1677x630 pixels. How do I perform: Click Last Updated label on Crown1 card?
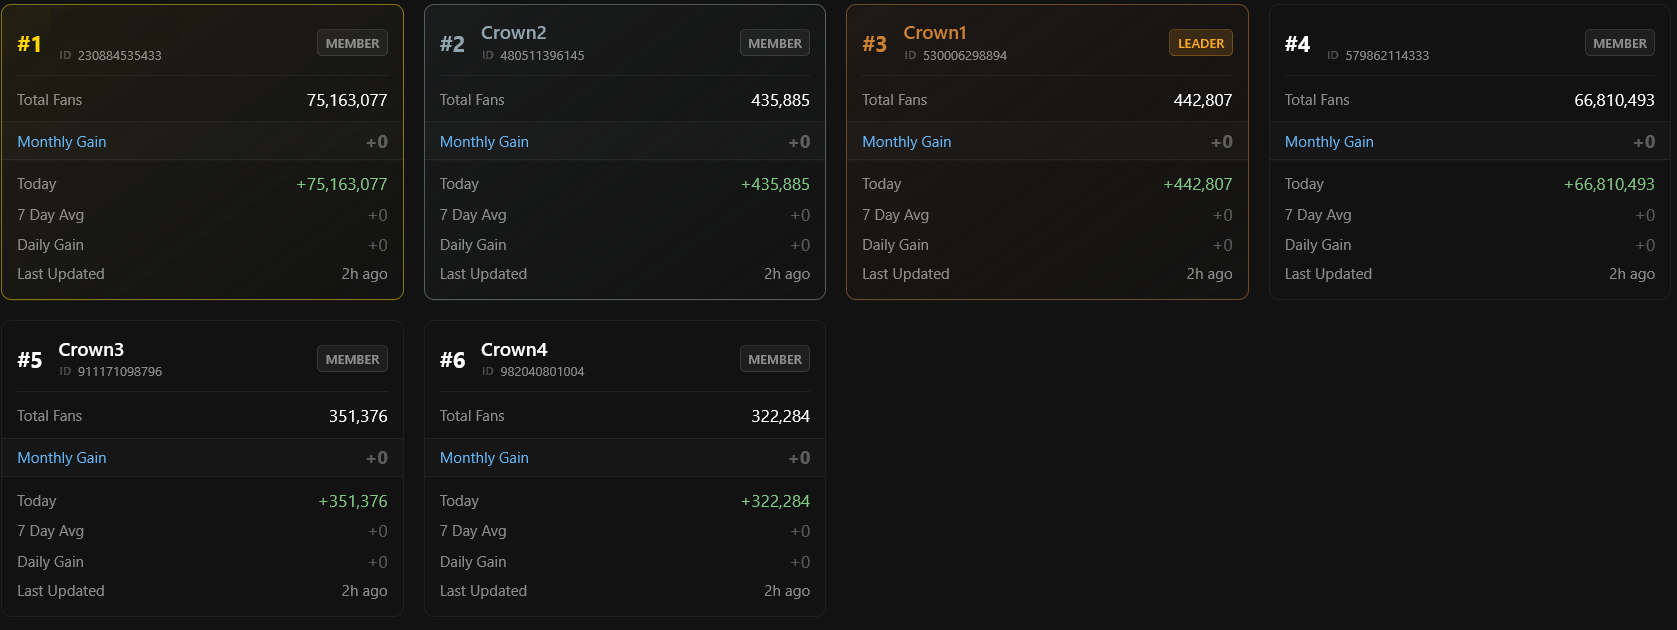point(906,274)
